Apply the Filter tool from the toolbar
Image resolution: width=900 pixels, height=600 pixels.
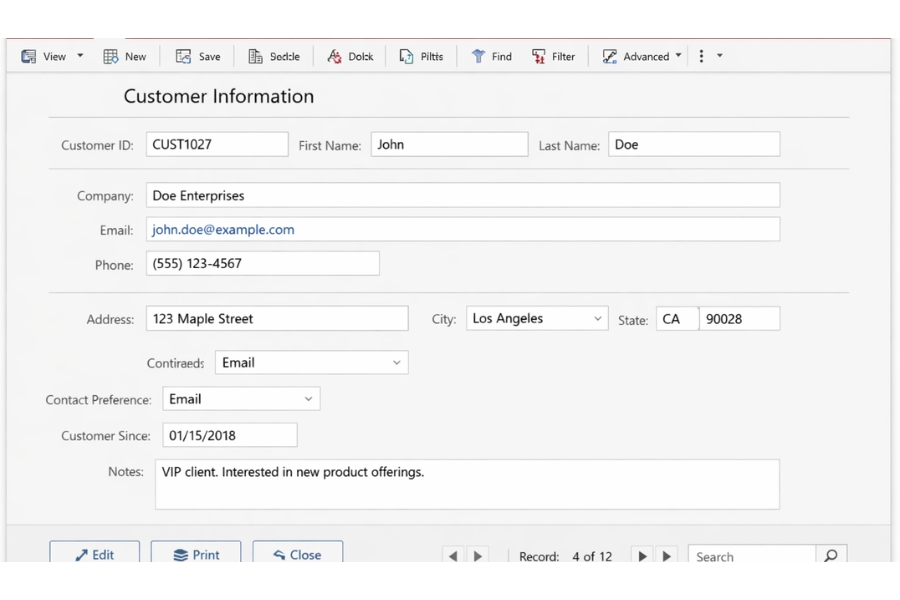tap(540, 57)
